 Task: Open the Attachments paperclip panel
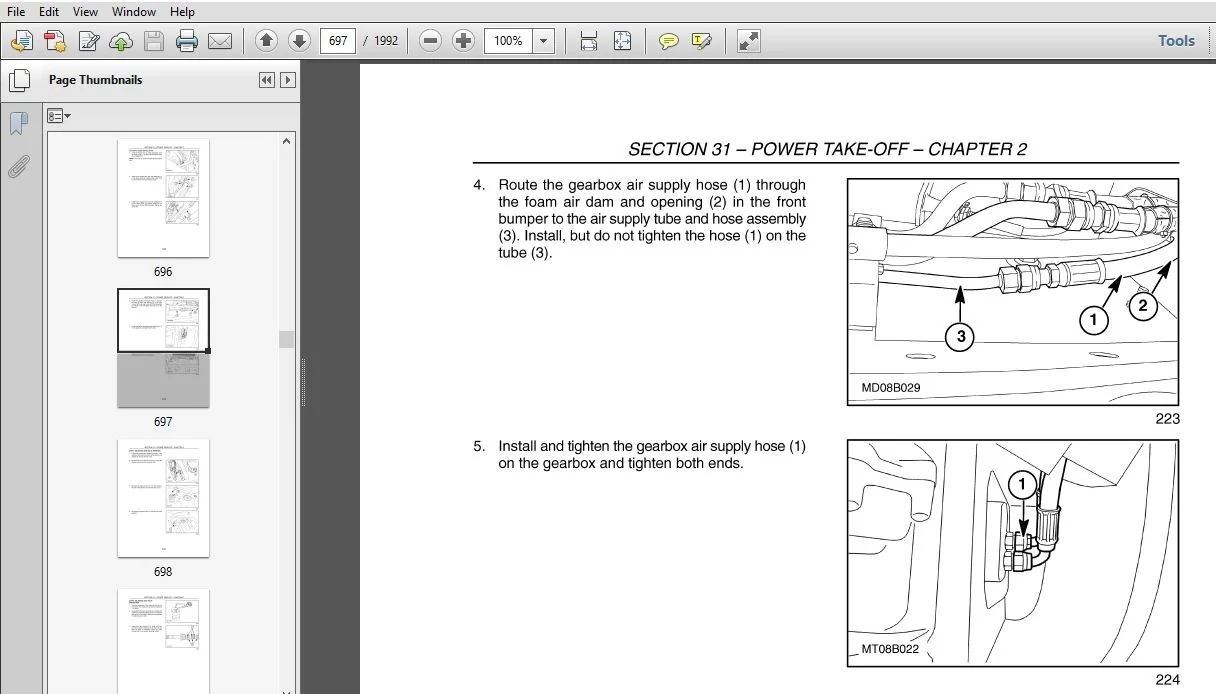coord(18,166)
